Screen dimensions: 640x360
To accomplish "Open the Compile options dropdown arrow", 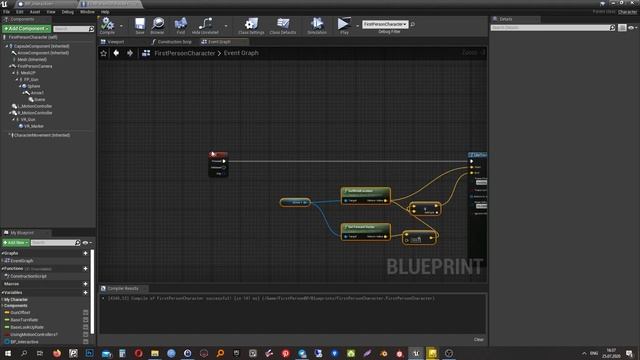I will [121, 26].
